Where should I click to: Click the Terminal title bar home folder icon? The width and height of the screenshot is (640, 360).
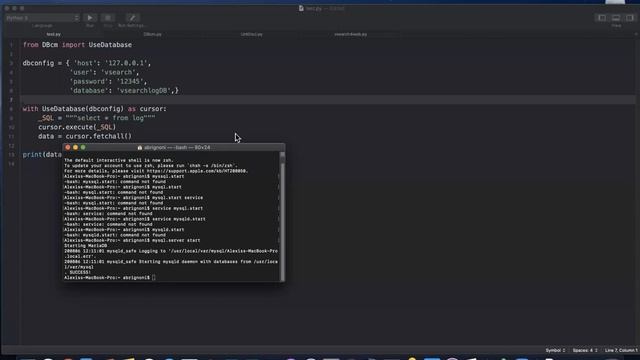[x=140, y=147]
